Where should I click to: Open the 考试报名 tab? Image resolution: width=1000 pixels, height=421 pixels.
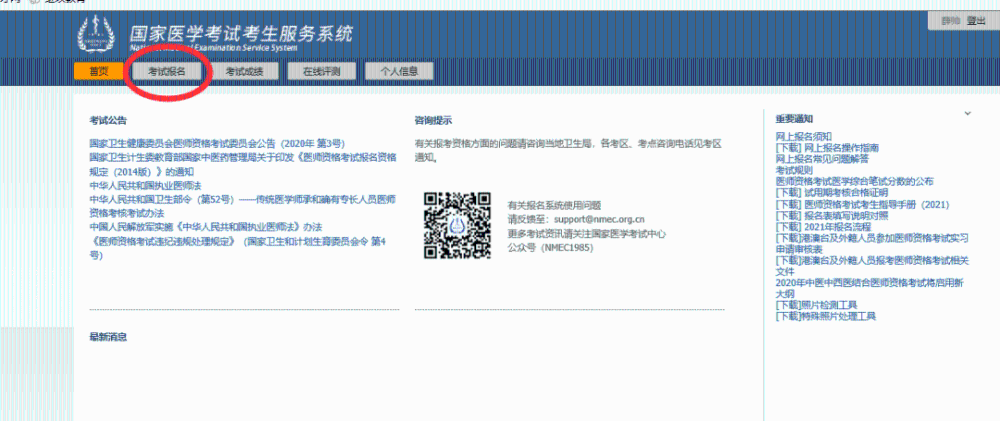pyautogui.click(x=167, y=71)
